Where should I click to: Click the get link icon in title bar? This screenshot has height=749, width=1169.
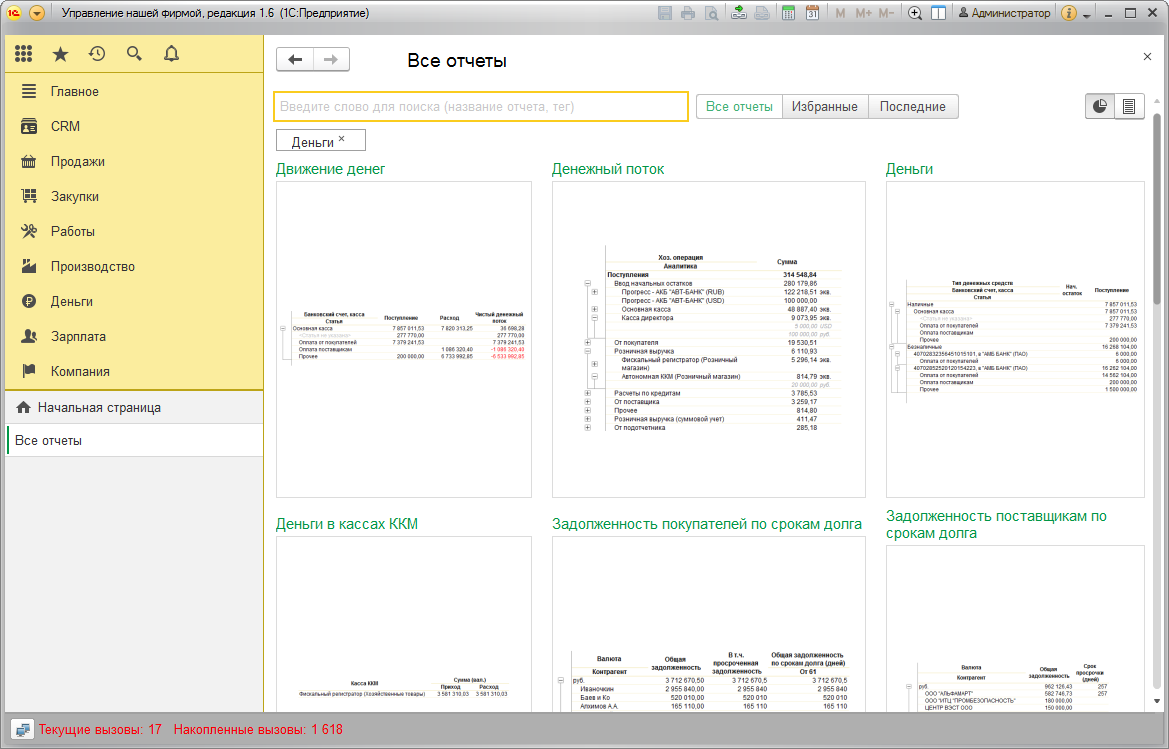(738, 13)
